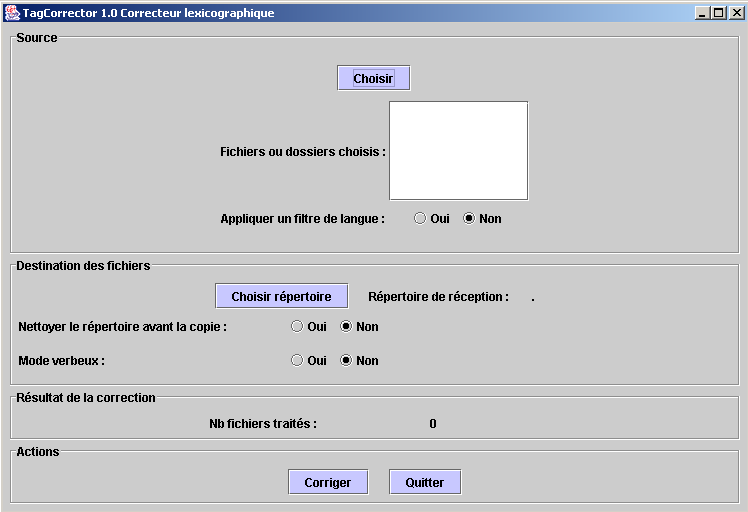This screenshot has height=512, width=748.
Task: Maximize the TagCorrector window
Action: 718,13
